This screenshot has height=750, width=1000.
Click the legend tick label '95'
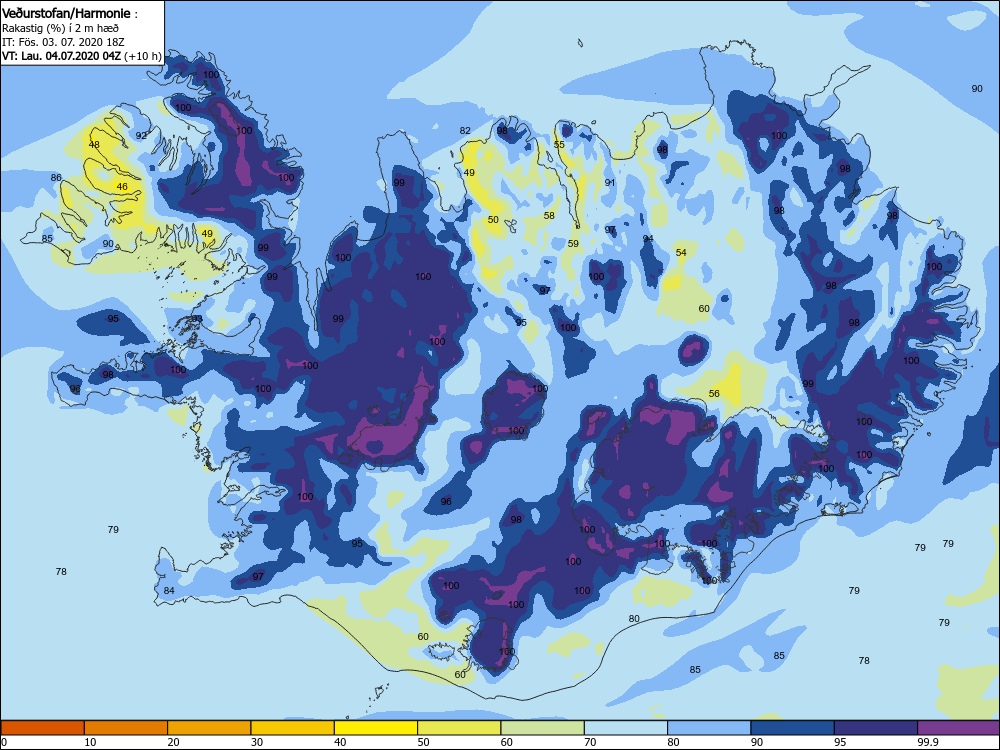pos(840,742)
